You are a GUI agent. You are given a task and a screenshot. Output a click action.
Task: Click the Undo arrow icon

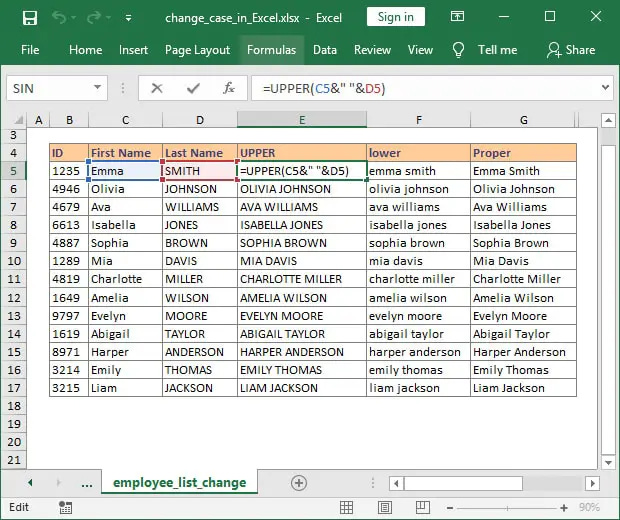[x=60, y=18]
